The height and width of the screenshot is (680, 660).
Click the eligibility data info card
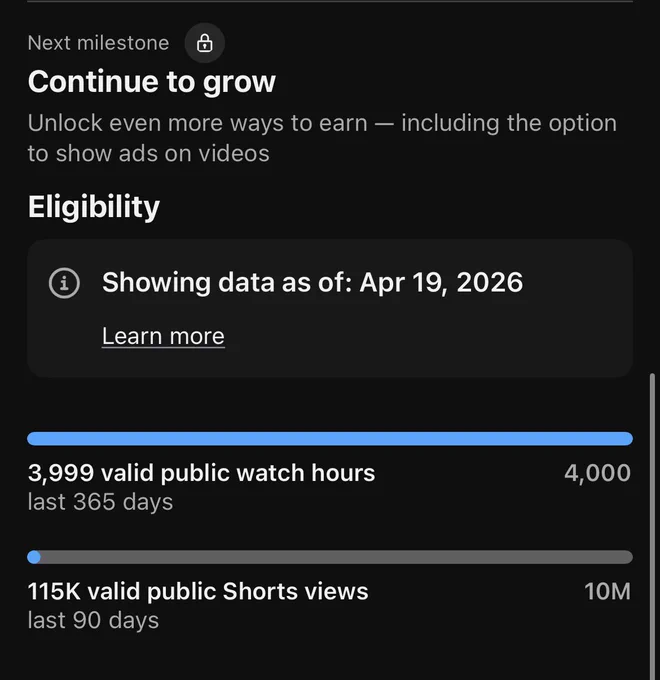pos(330,308)
